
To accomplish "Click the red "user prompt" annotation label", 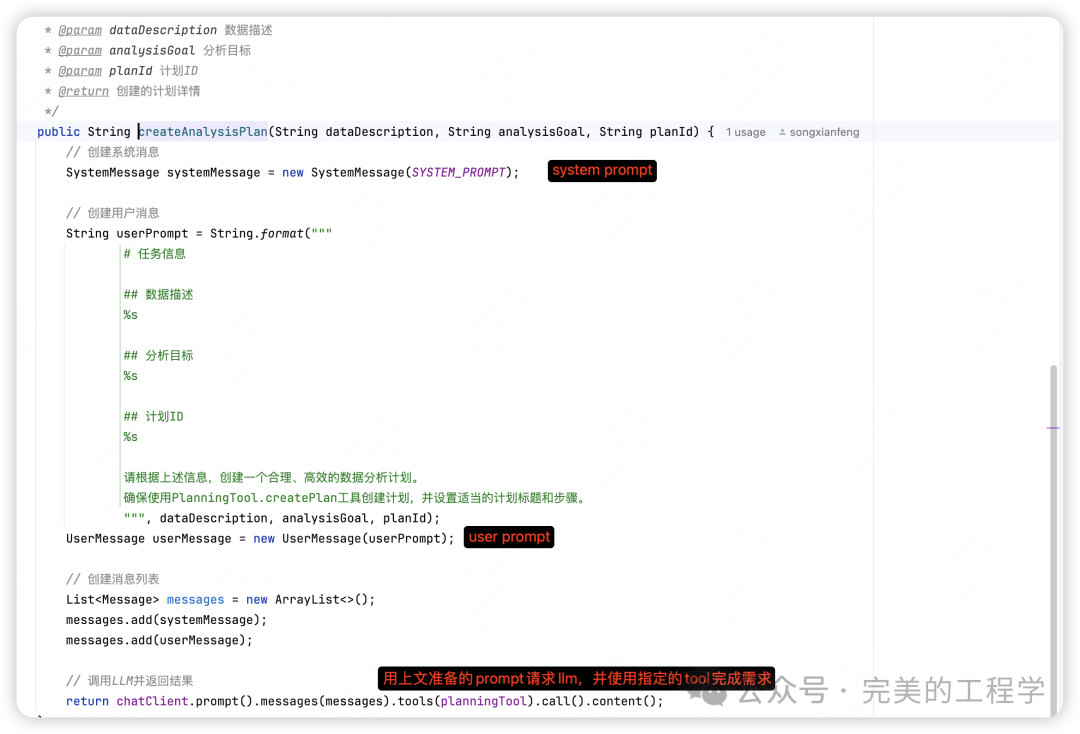I will pos(509,538).
